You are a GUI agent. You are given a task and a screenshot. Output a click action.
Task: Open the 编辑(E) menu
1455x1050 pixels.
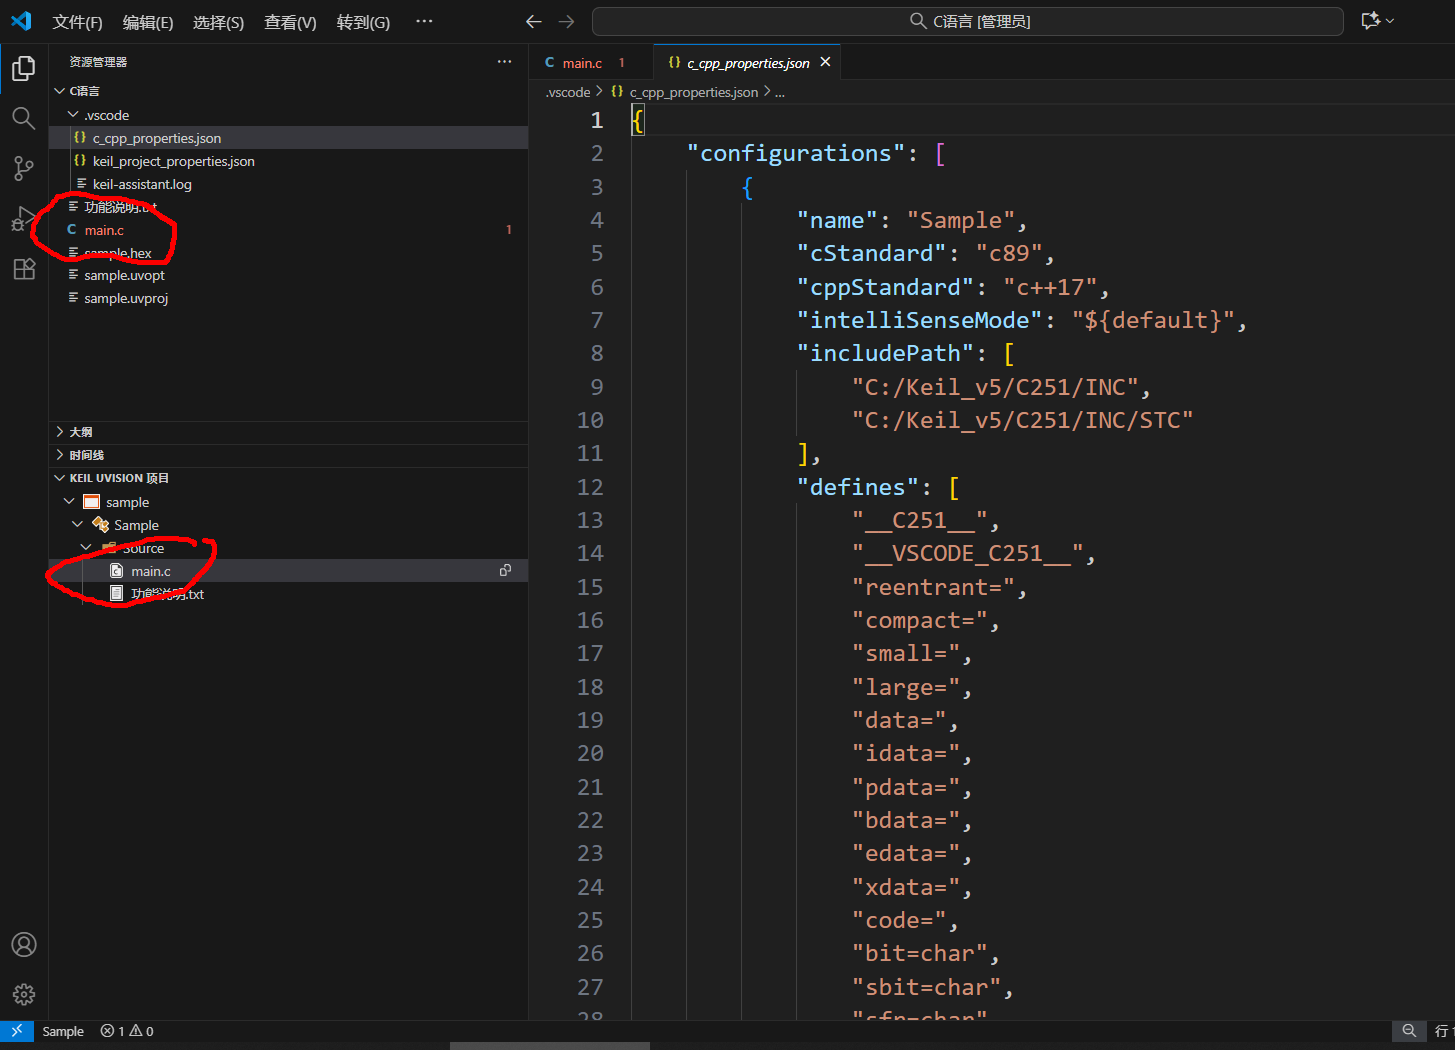click(148, 22)
